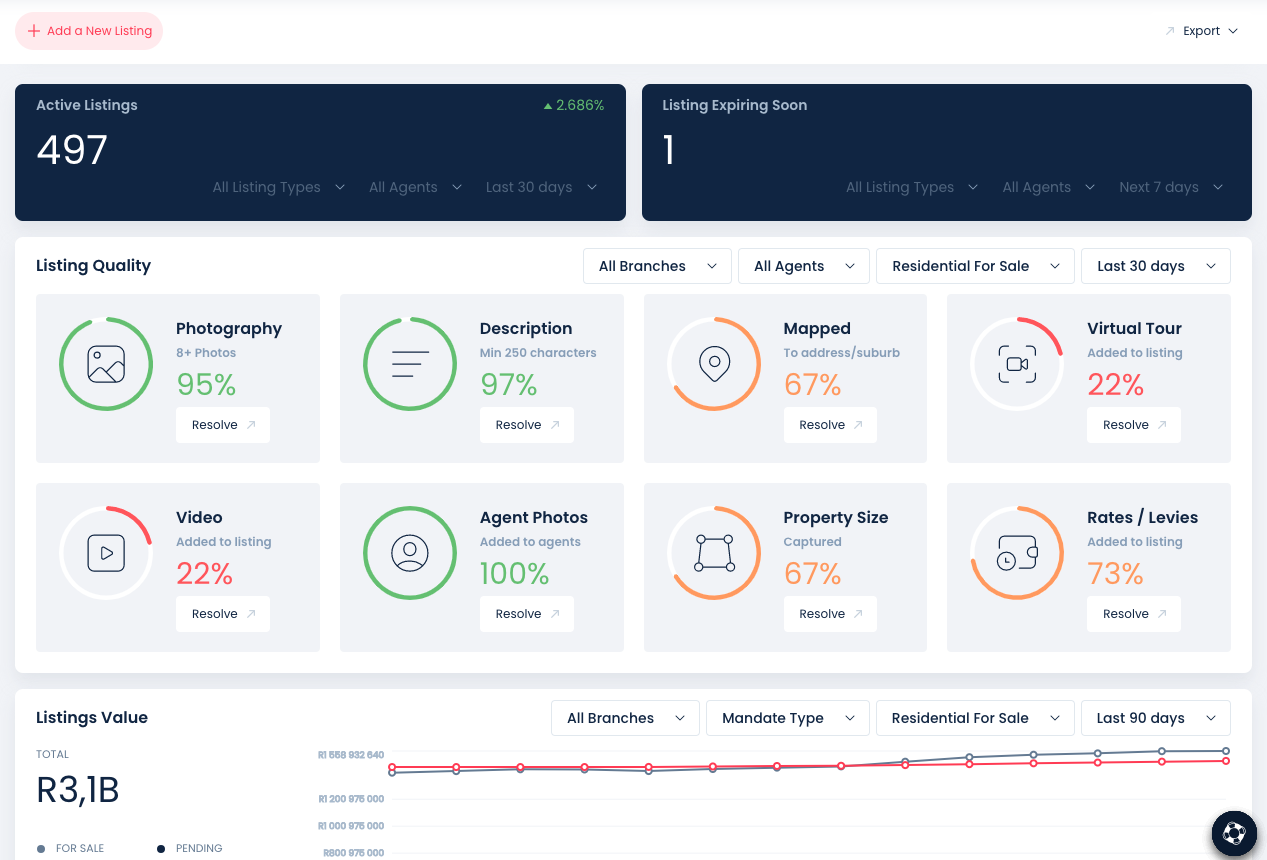1267x860 pixels.
Task: Select the Agent Photos profile icon
Action: (x=410, y=552)
